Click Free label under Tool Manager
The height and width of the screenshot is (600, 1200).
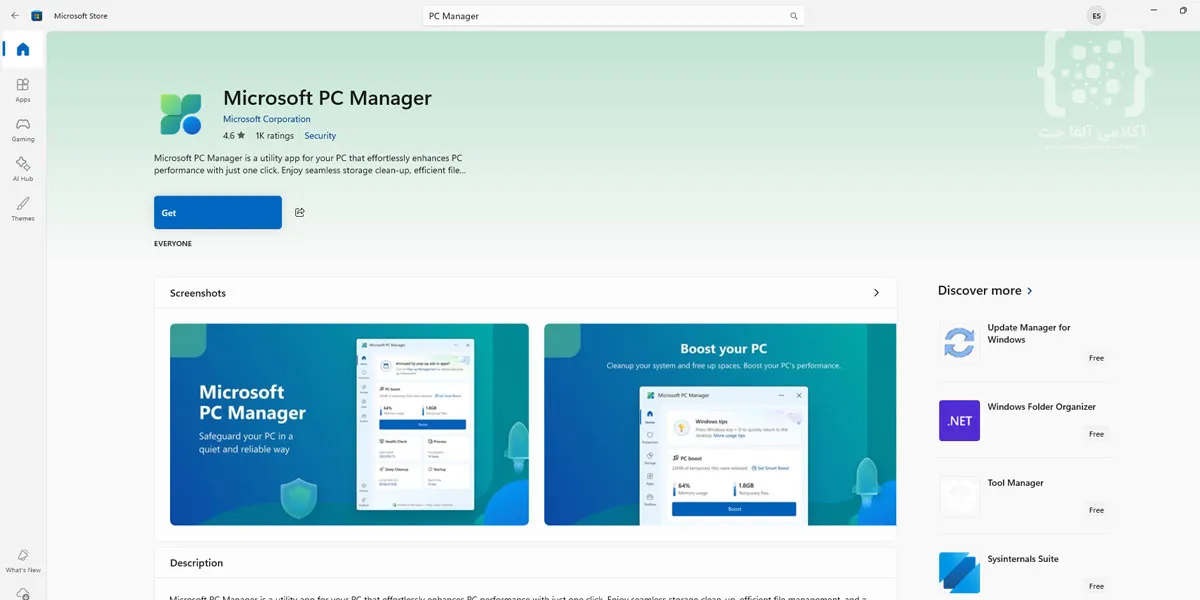coord(1097,510)
